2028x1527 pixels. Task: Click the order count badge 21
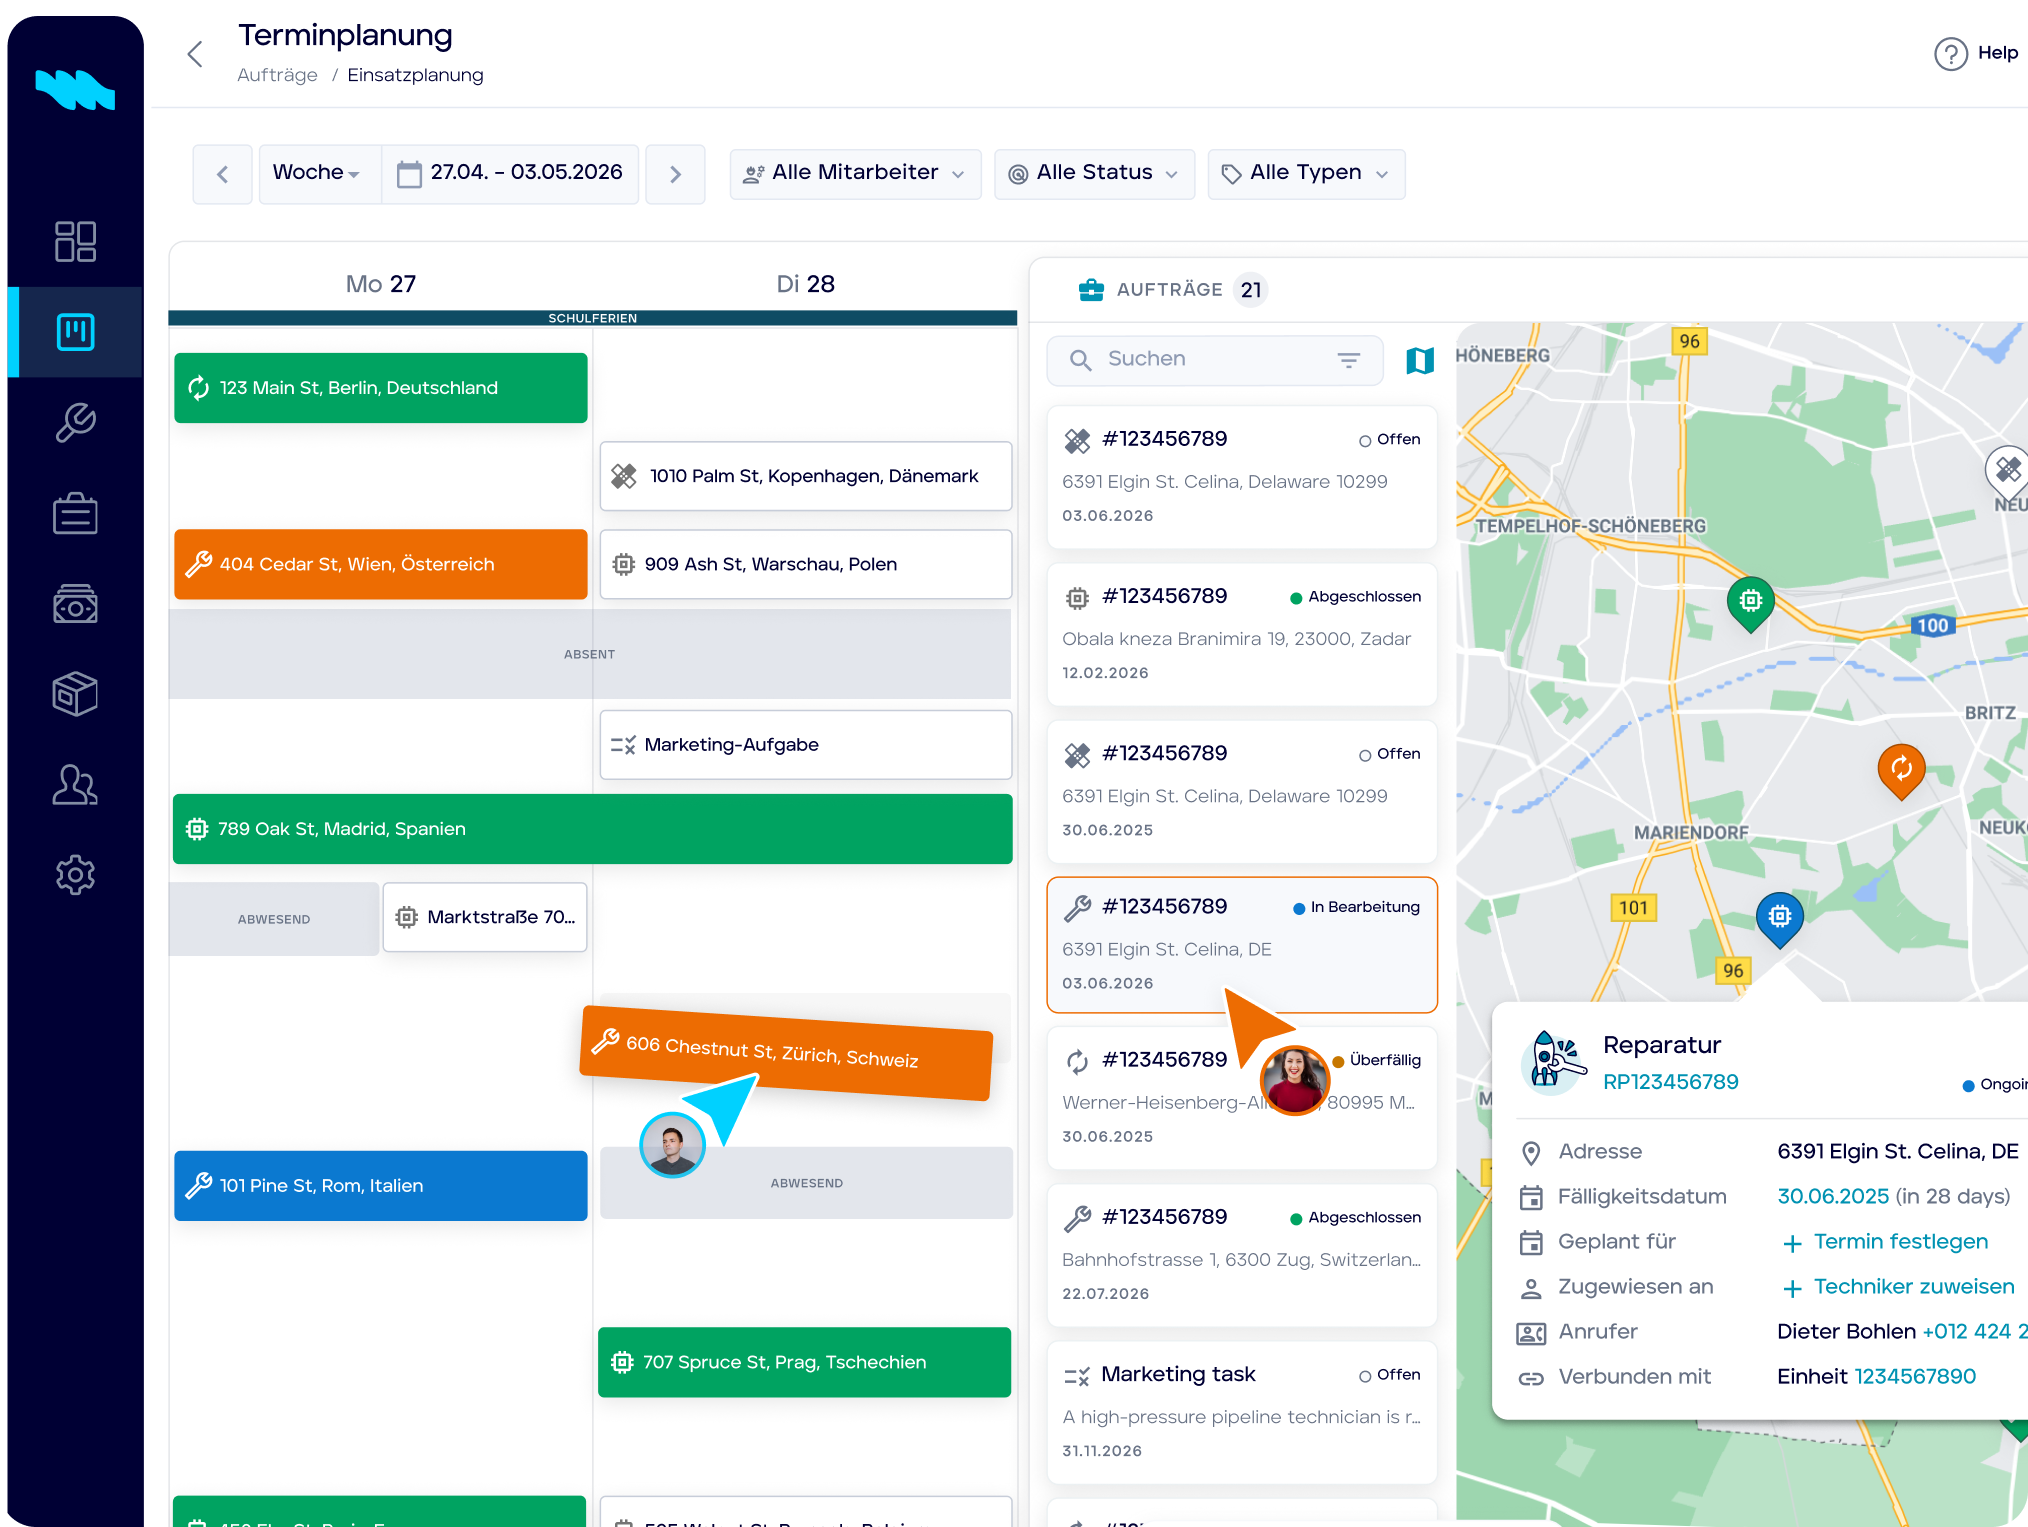point(1251,290)
